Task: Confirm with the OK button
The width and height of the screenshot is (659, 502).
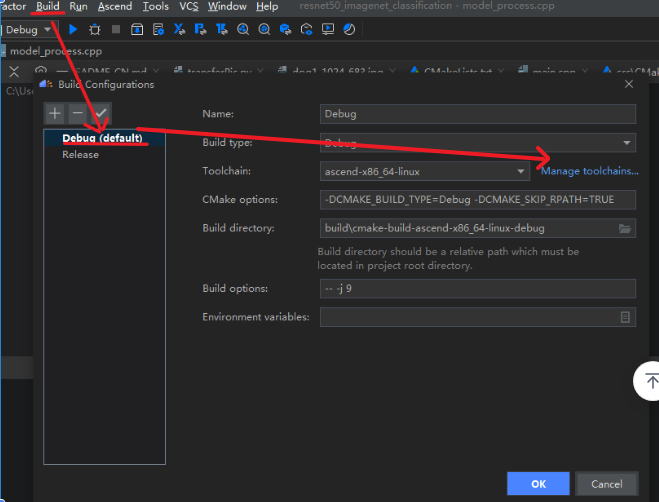Action: click(x=538, y=484)
